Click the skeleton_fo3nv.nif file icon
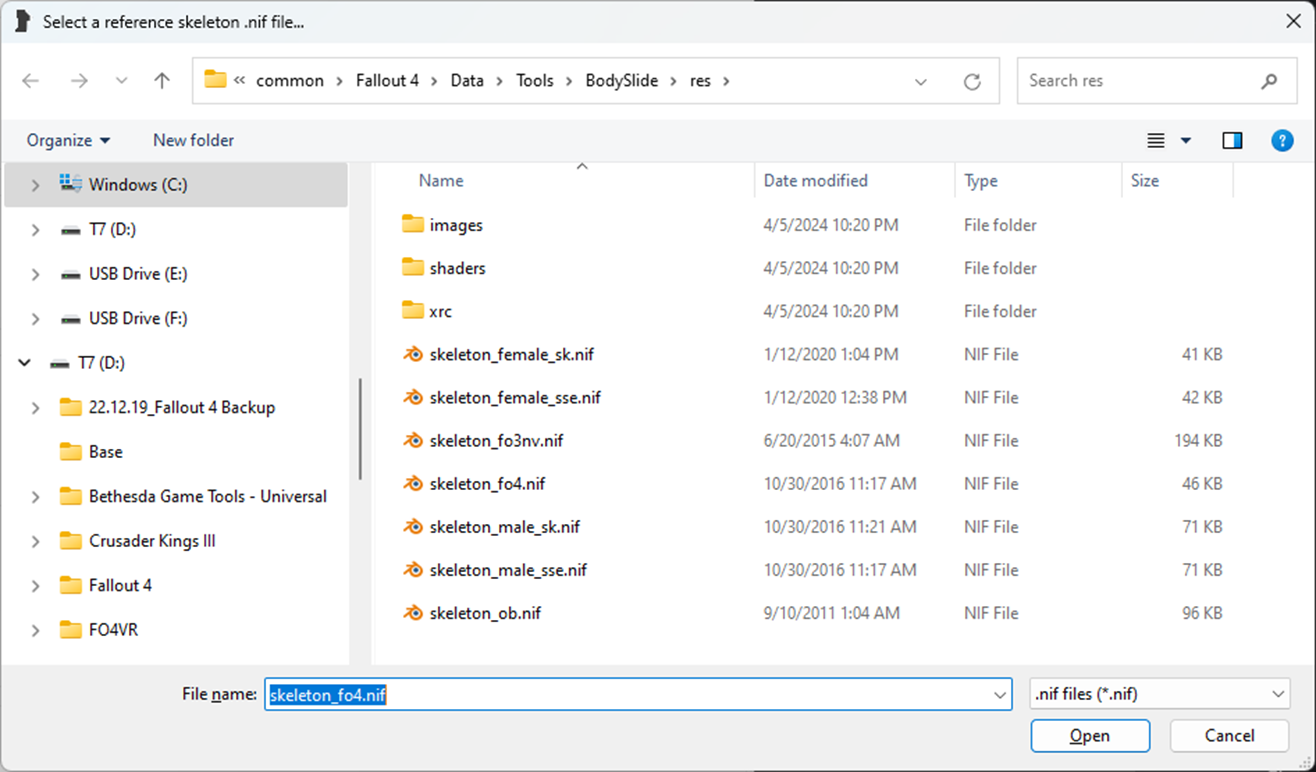 click(x=413, y=440)
